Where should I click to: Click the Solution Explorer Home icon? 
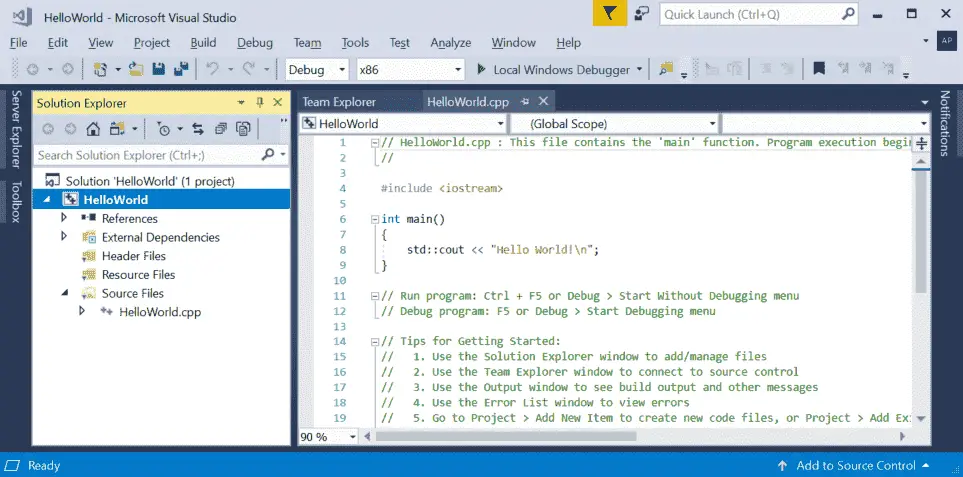93,129
